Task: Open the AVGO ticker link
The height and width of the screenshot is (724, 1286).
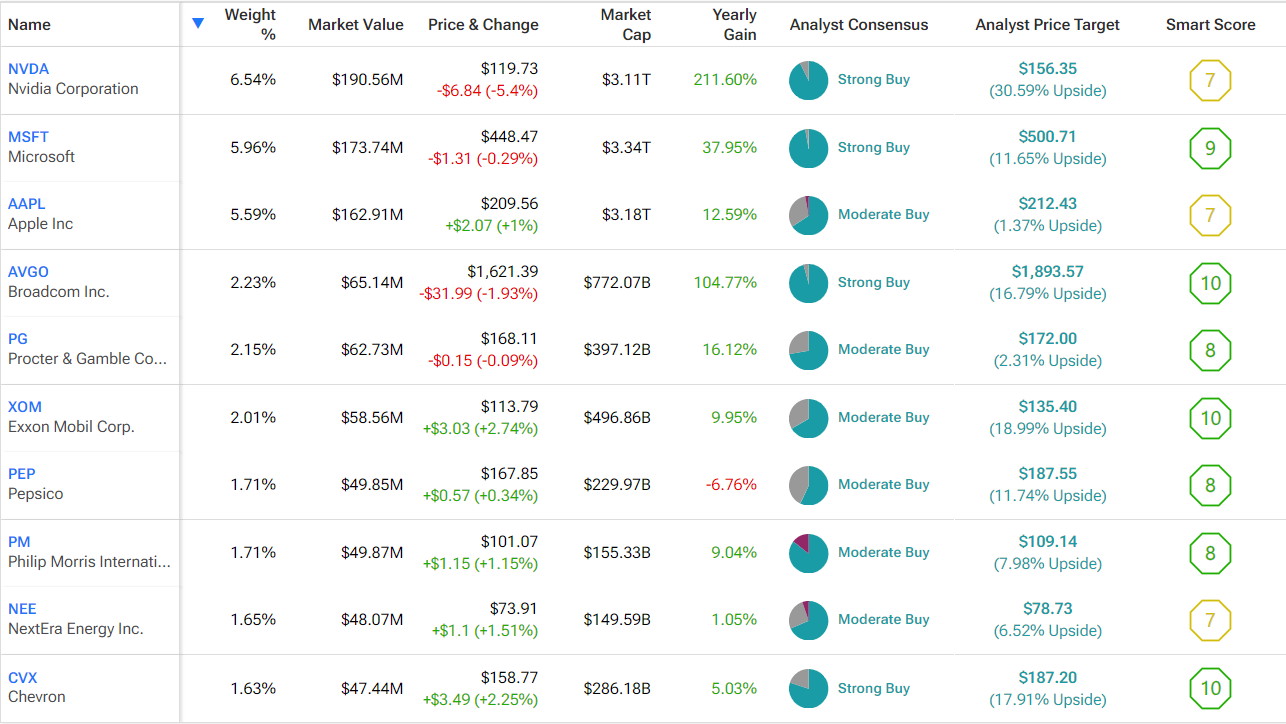Action: click(x=28, y=272)
